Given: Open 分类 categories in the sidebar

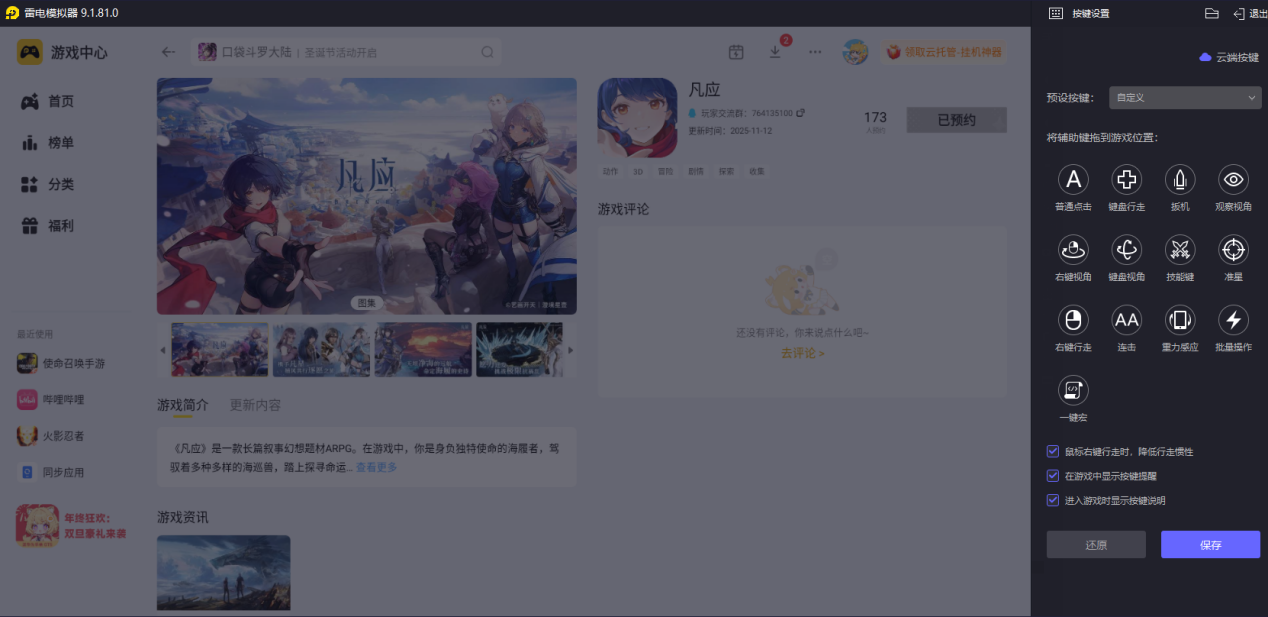Looking at the screenshot, I should coord(48,185).
